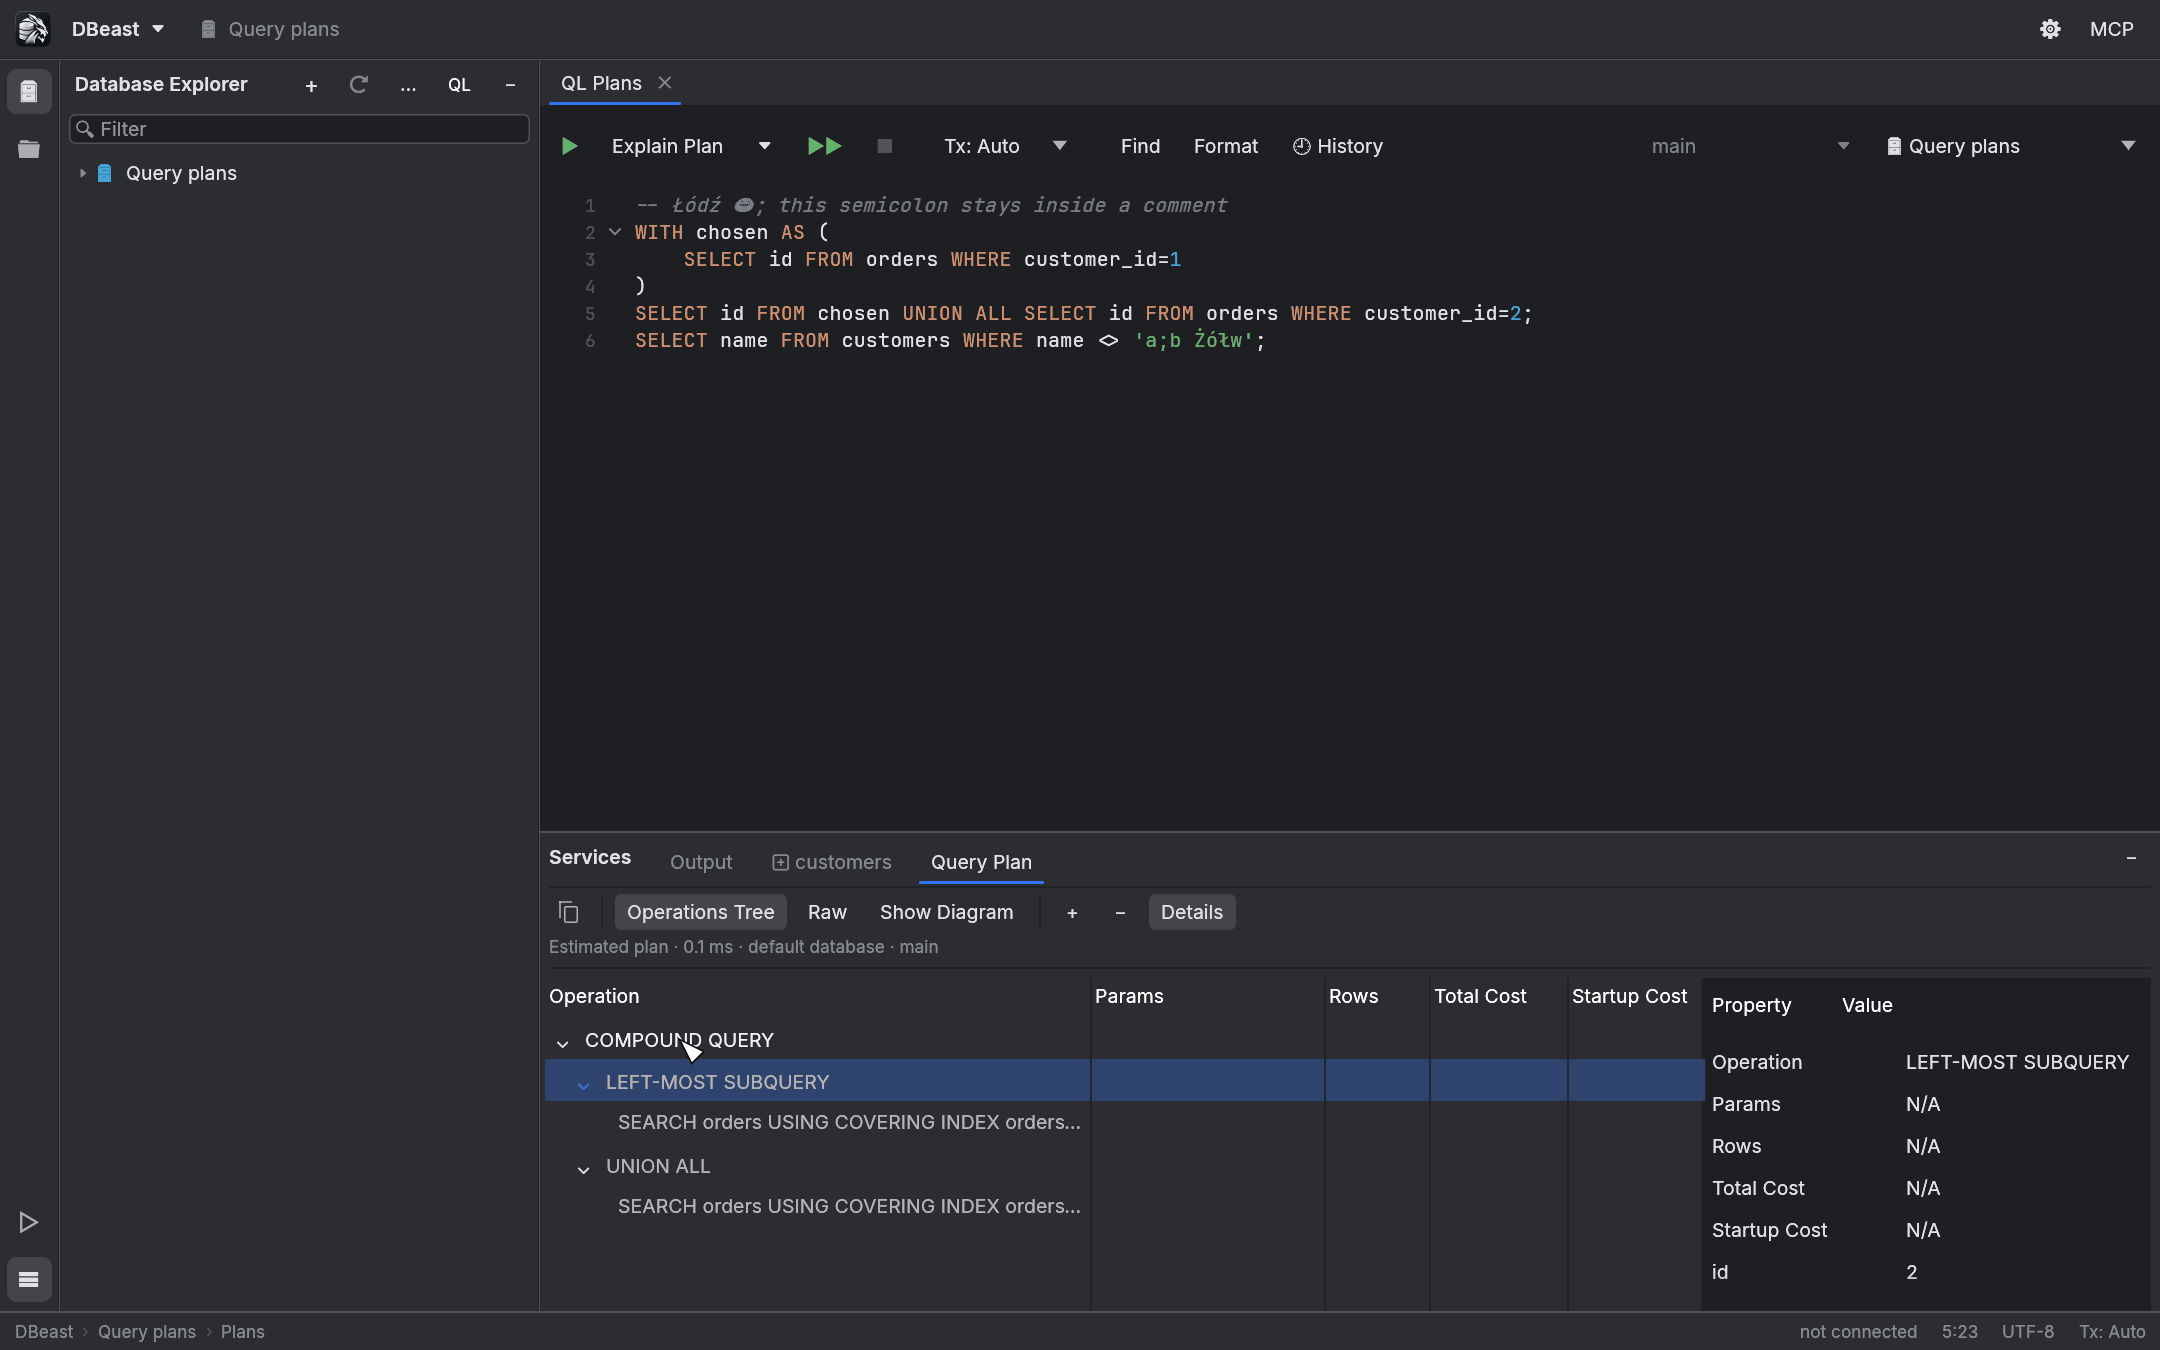
Task: Collapse the UNION ALL node
Action: pyautogui.click(x=584, y=1168)
